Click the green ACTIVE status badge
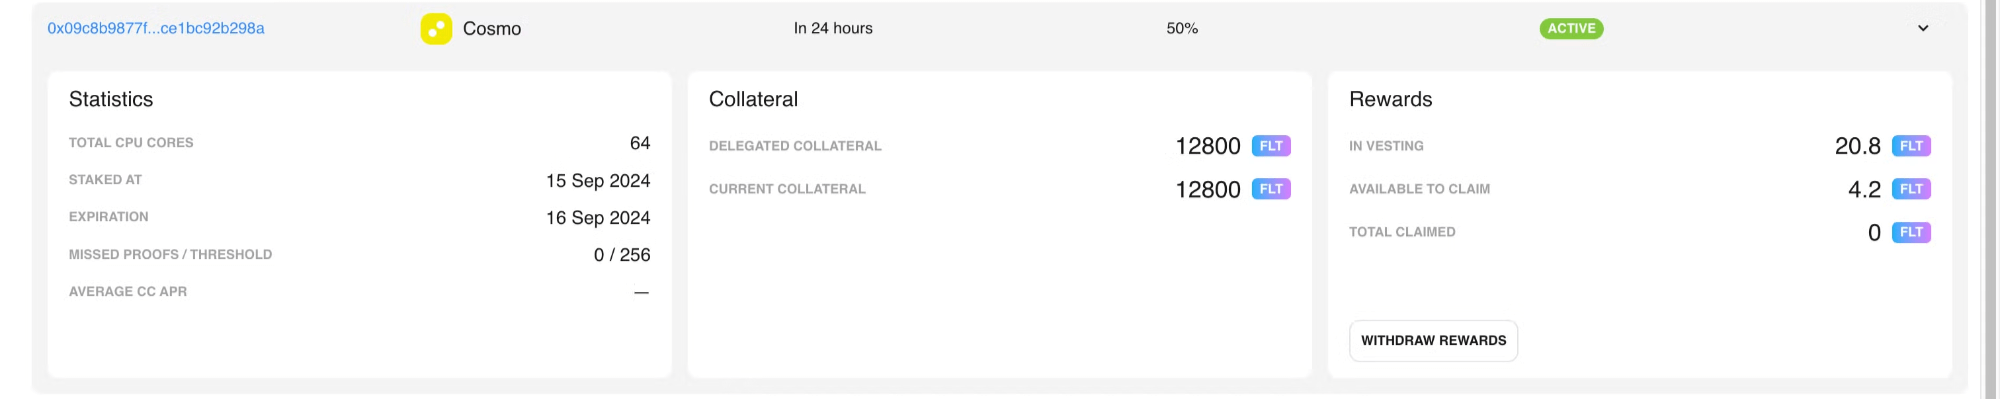Screen dimensions: 2000x399 (x=1571, y=29)
